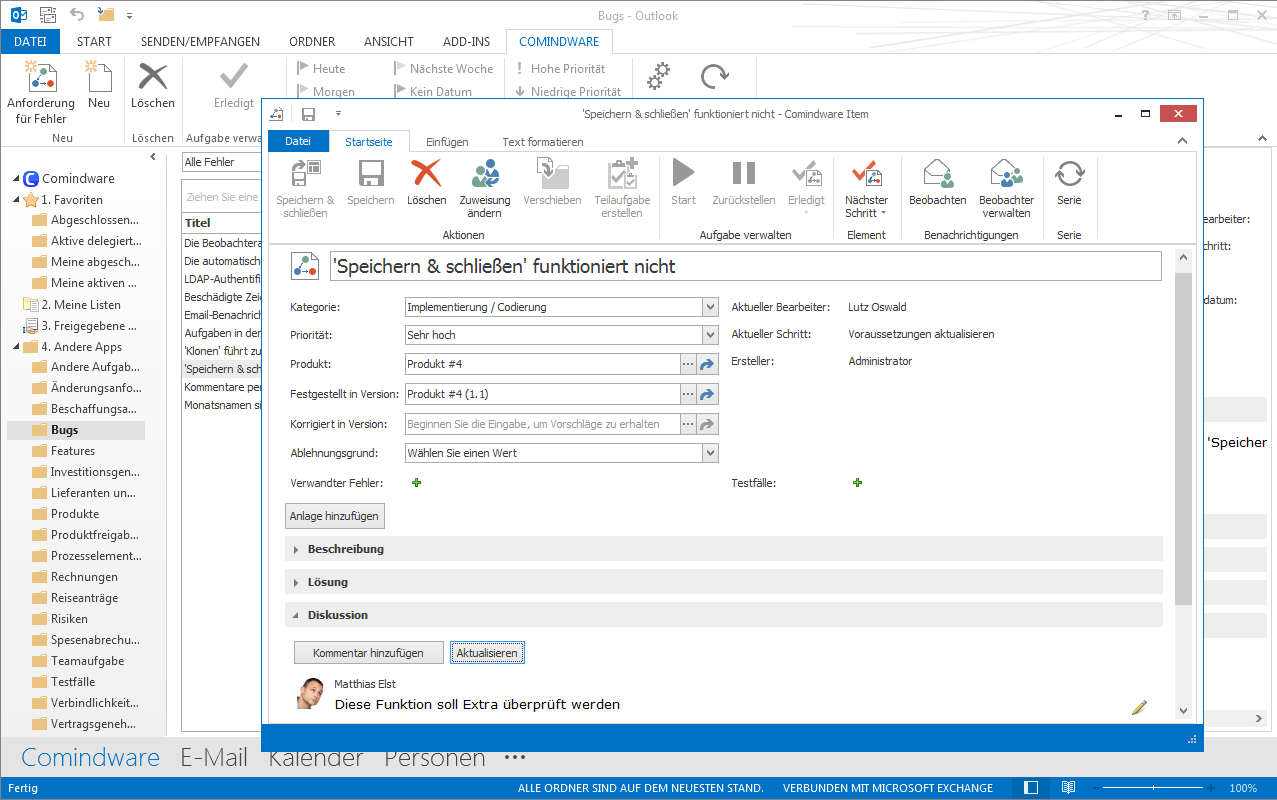Screen dimensions: 1277x800
Task: Open the SENDEN/EMPFANGEN tab
Action: 200,42
